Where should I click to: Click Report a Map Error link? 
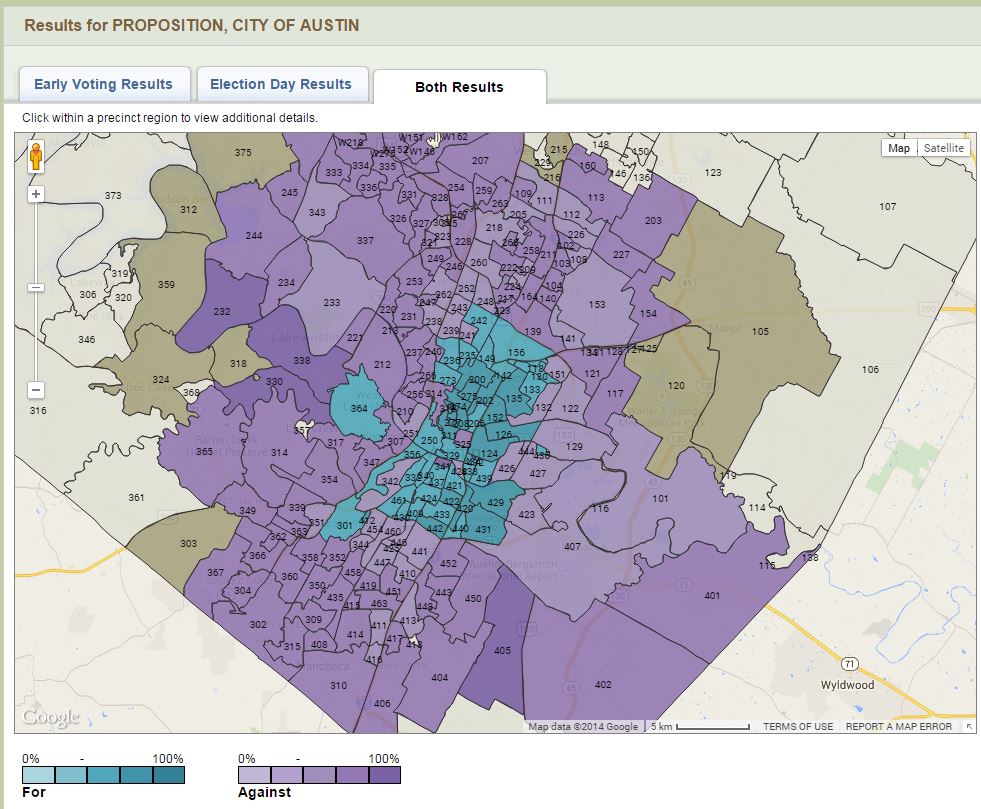(x=899, y=727)
